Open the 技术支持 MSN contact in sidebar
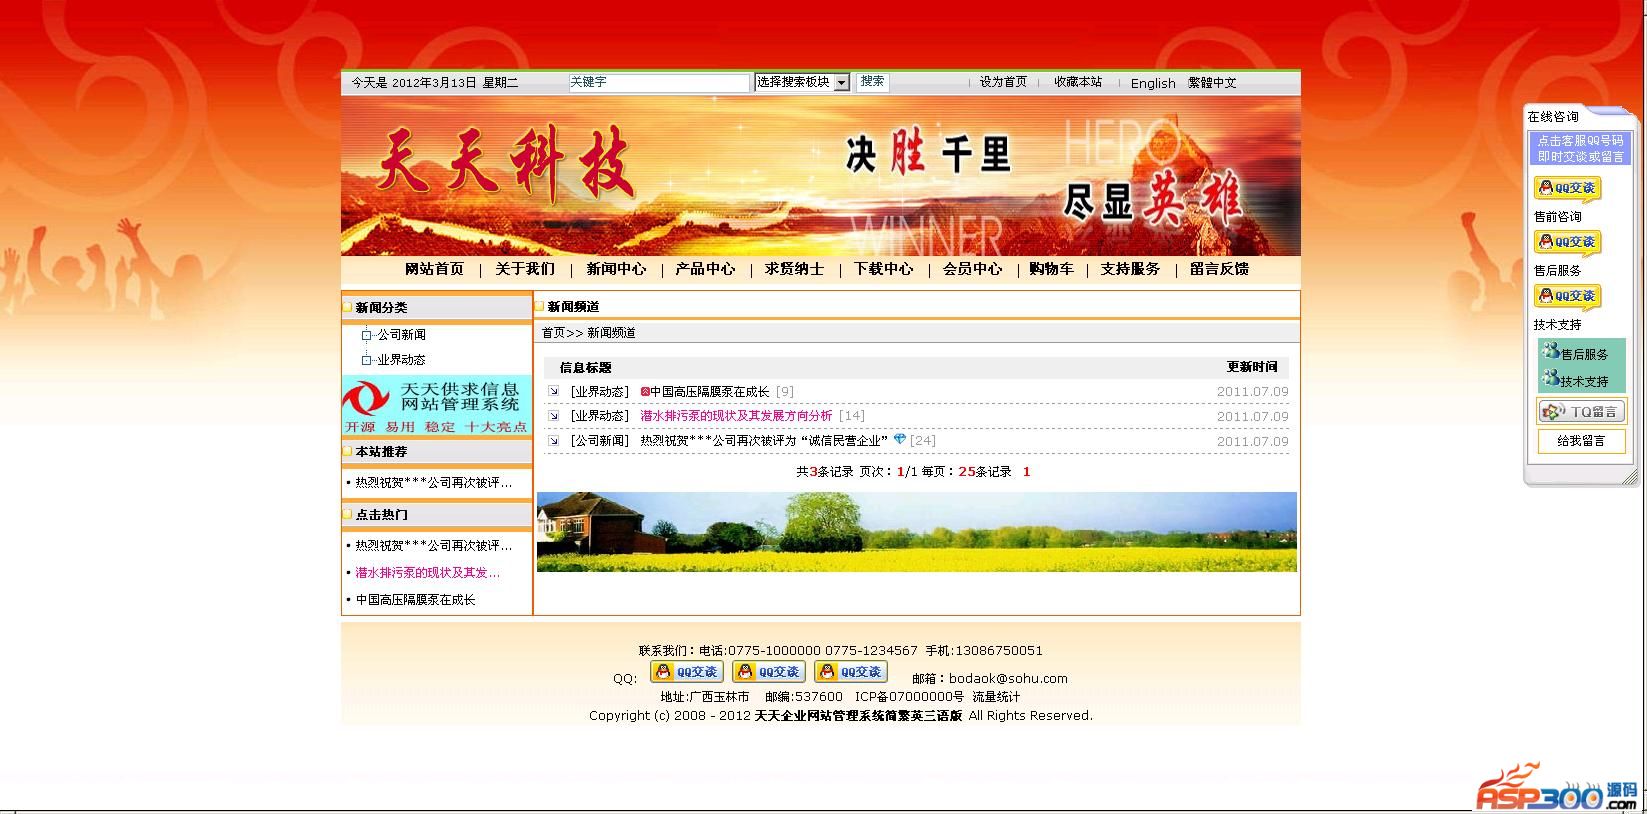The image size is (1647, 814). [1576, 380]
